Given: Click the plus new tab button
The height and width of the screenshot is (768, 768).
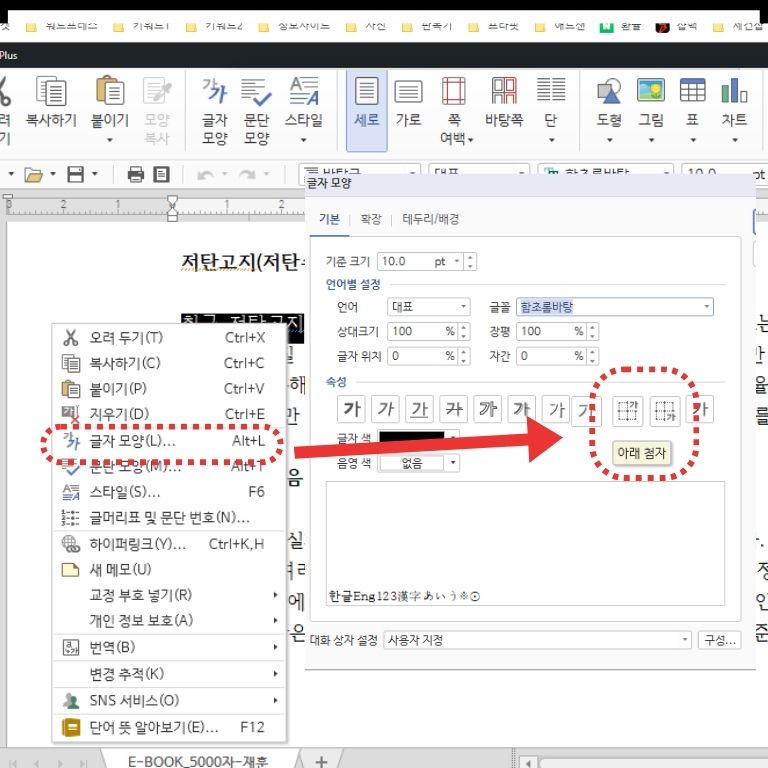Looking at the screenshot, I should [321, 761].
